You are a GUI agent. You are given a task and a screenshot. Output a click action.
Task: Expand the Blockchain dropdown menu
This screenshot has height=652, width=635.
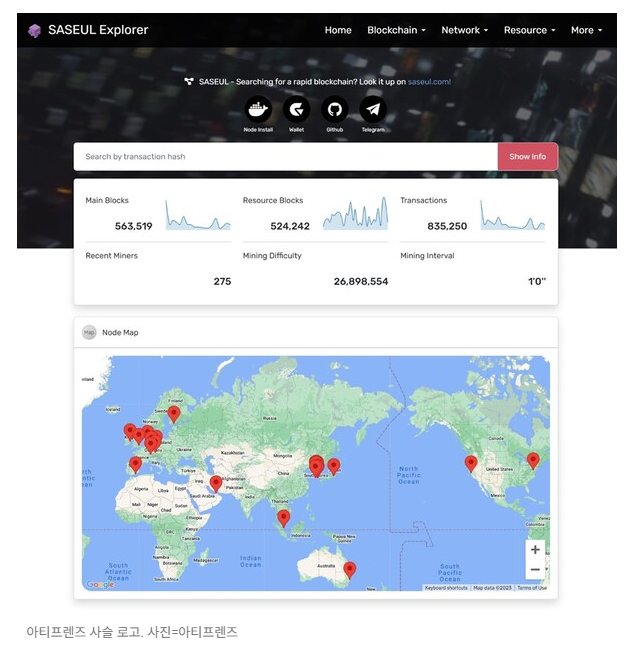(396, 30)
